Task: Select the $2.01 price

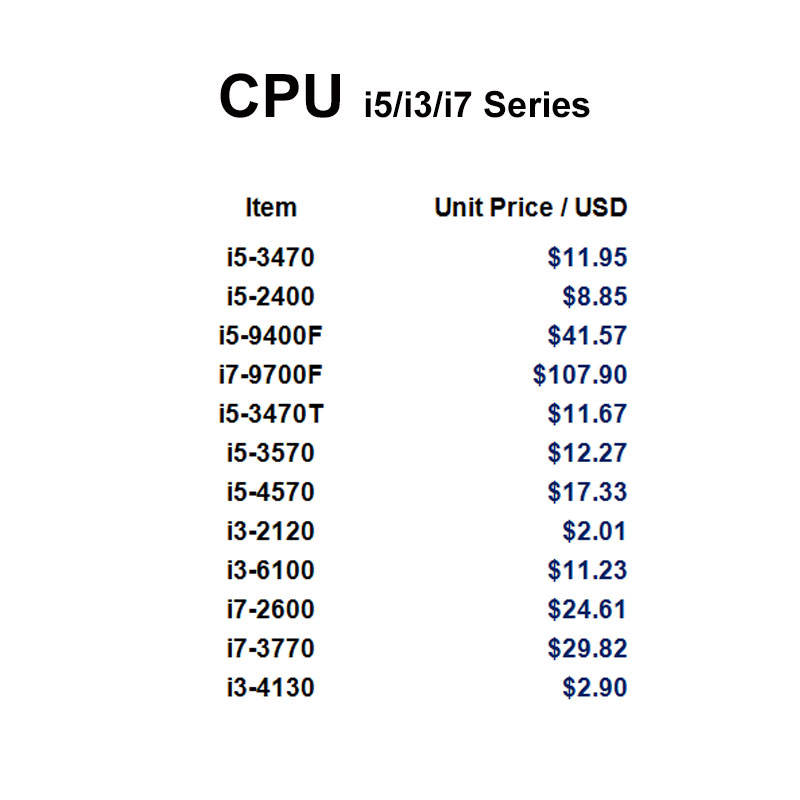Action: pyautogui.click(x=594, y=531)
